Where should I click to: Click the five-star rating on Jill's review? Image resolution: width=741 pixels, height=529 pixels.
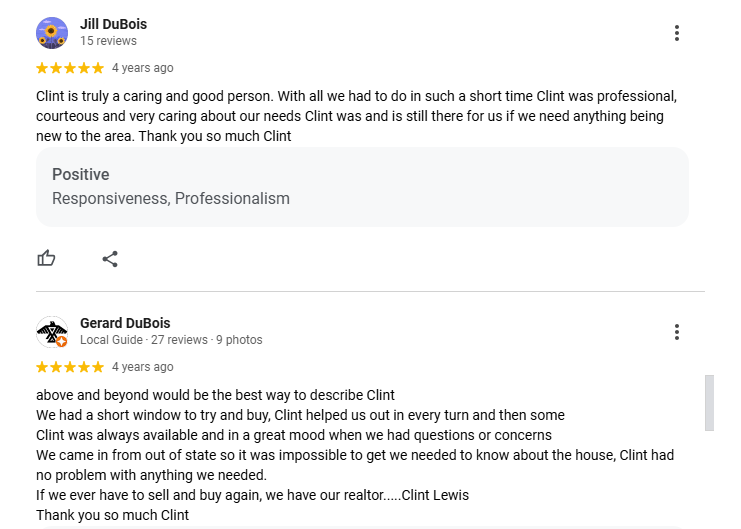tap(70, 68)
